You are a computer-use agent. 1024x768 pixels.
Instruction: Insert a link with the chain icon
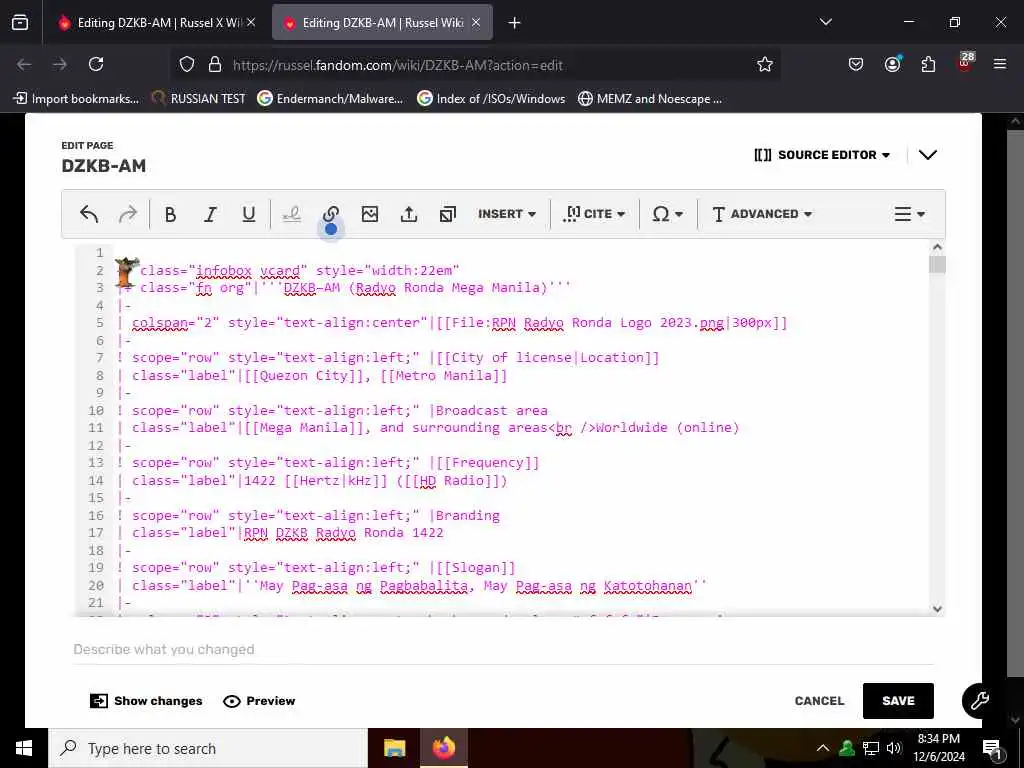(x=331, y=214)
